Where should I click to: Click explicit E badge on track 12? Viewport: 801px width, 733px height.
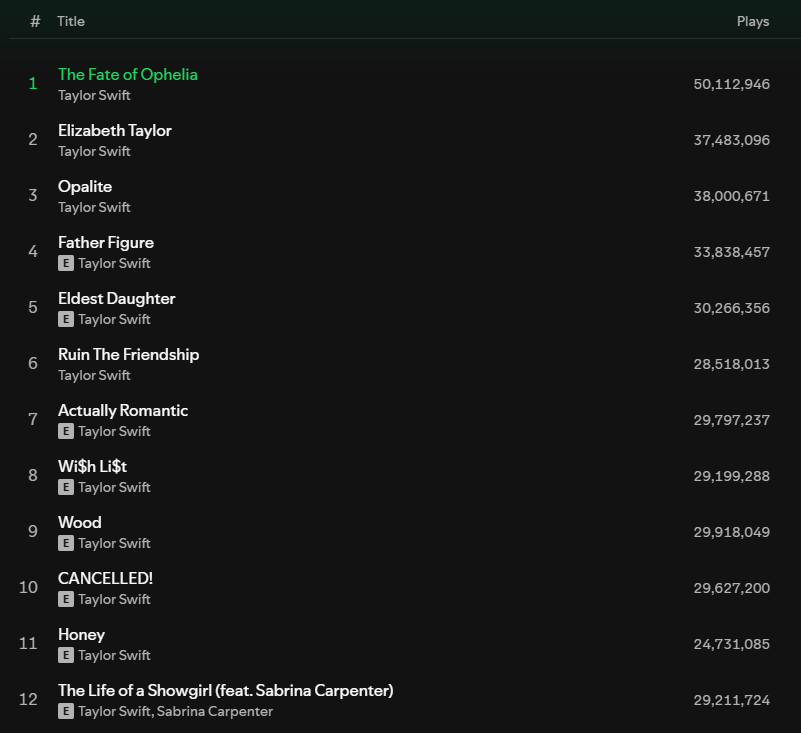click(x=65, y=712)
